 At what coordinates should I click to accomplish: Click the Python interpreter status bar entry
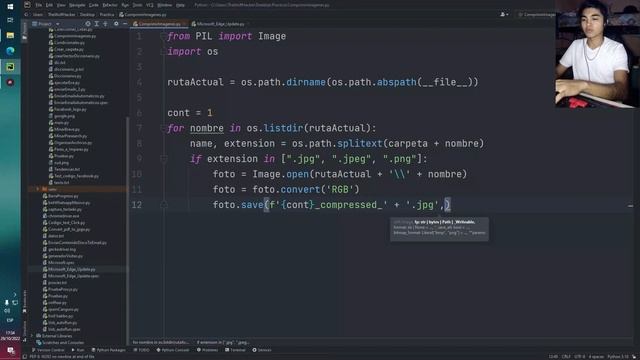pyautogui.click(x=618, y=357)
